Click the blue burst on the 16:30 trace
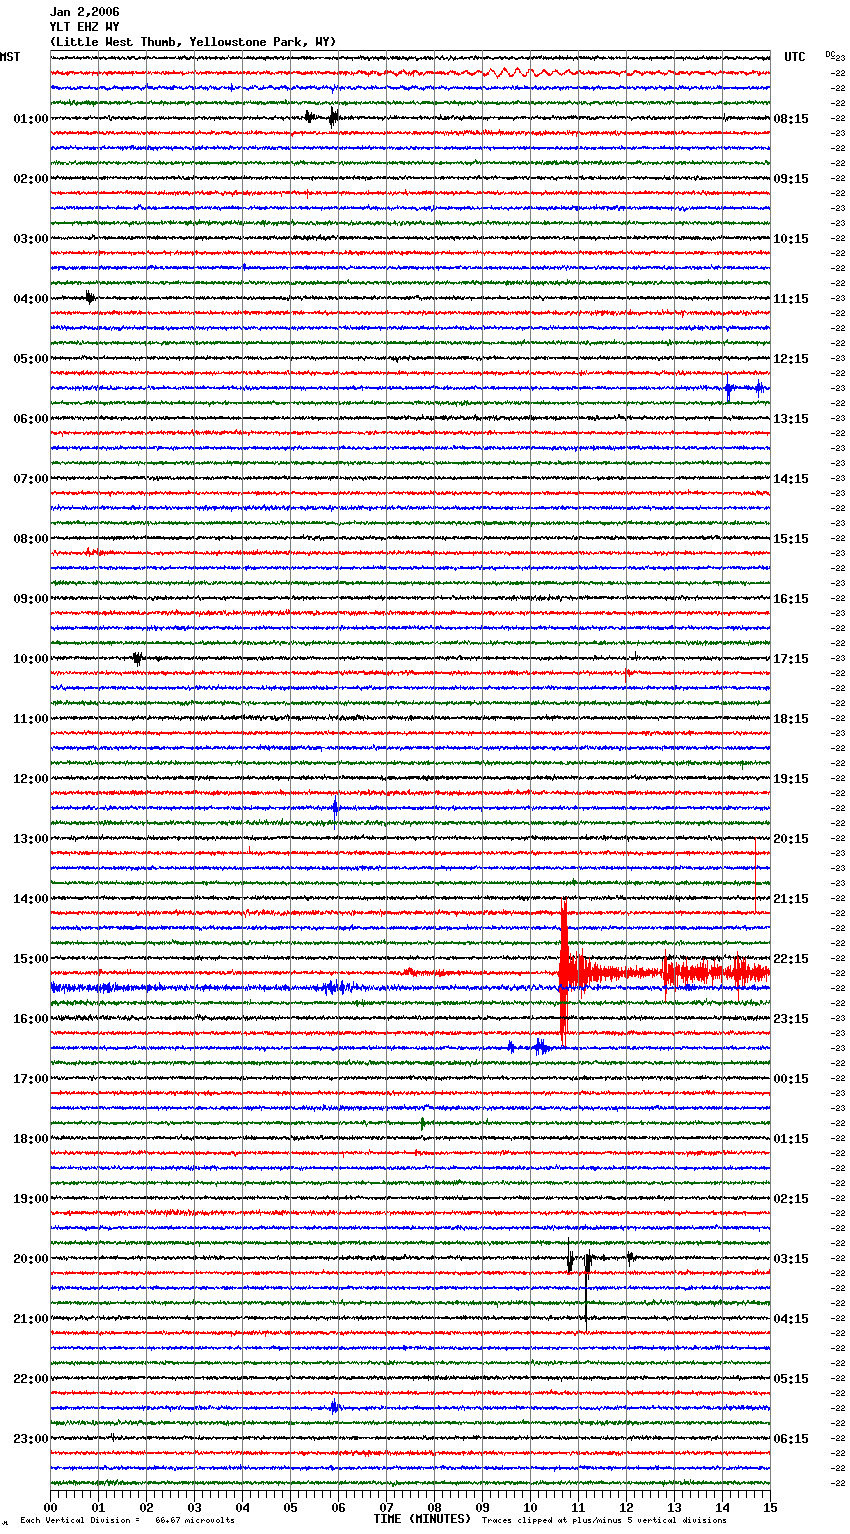Screen dimensions: 850x1534 coord(539,1047)
